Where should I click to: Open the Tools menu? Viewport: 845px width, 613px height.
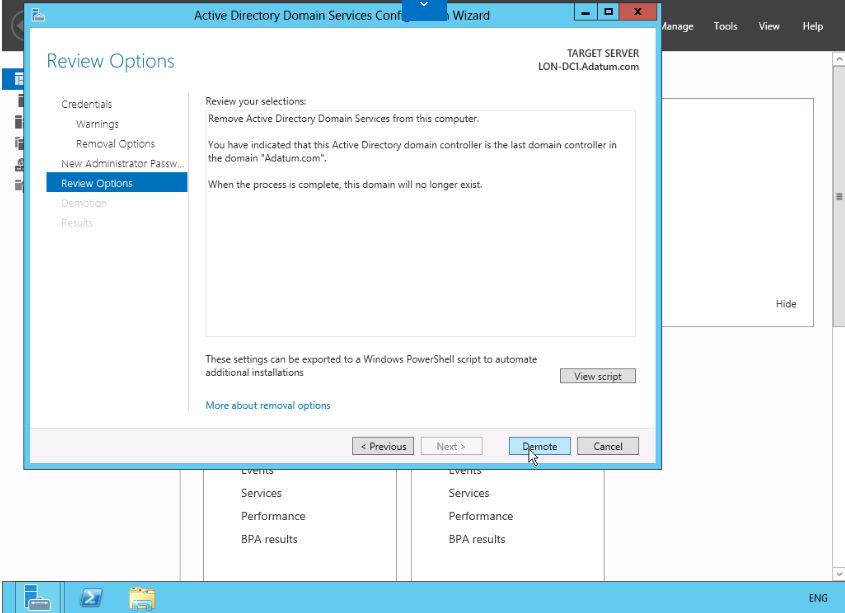[725, 27]
